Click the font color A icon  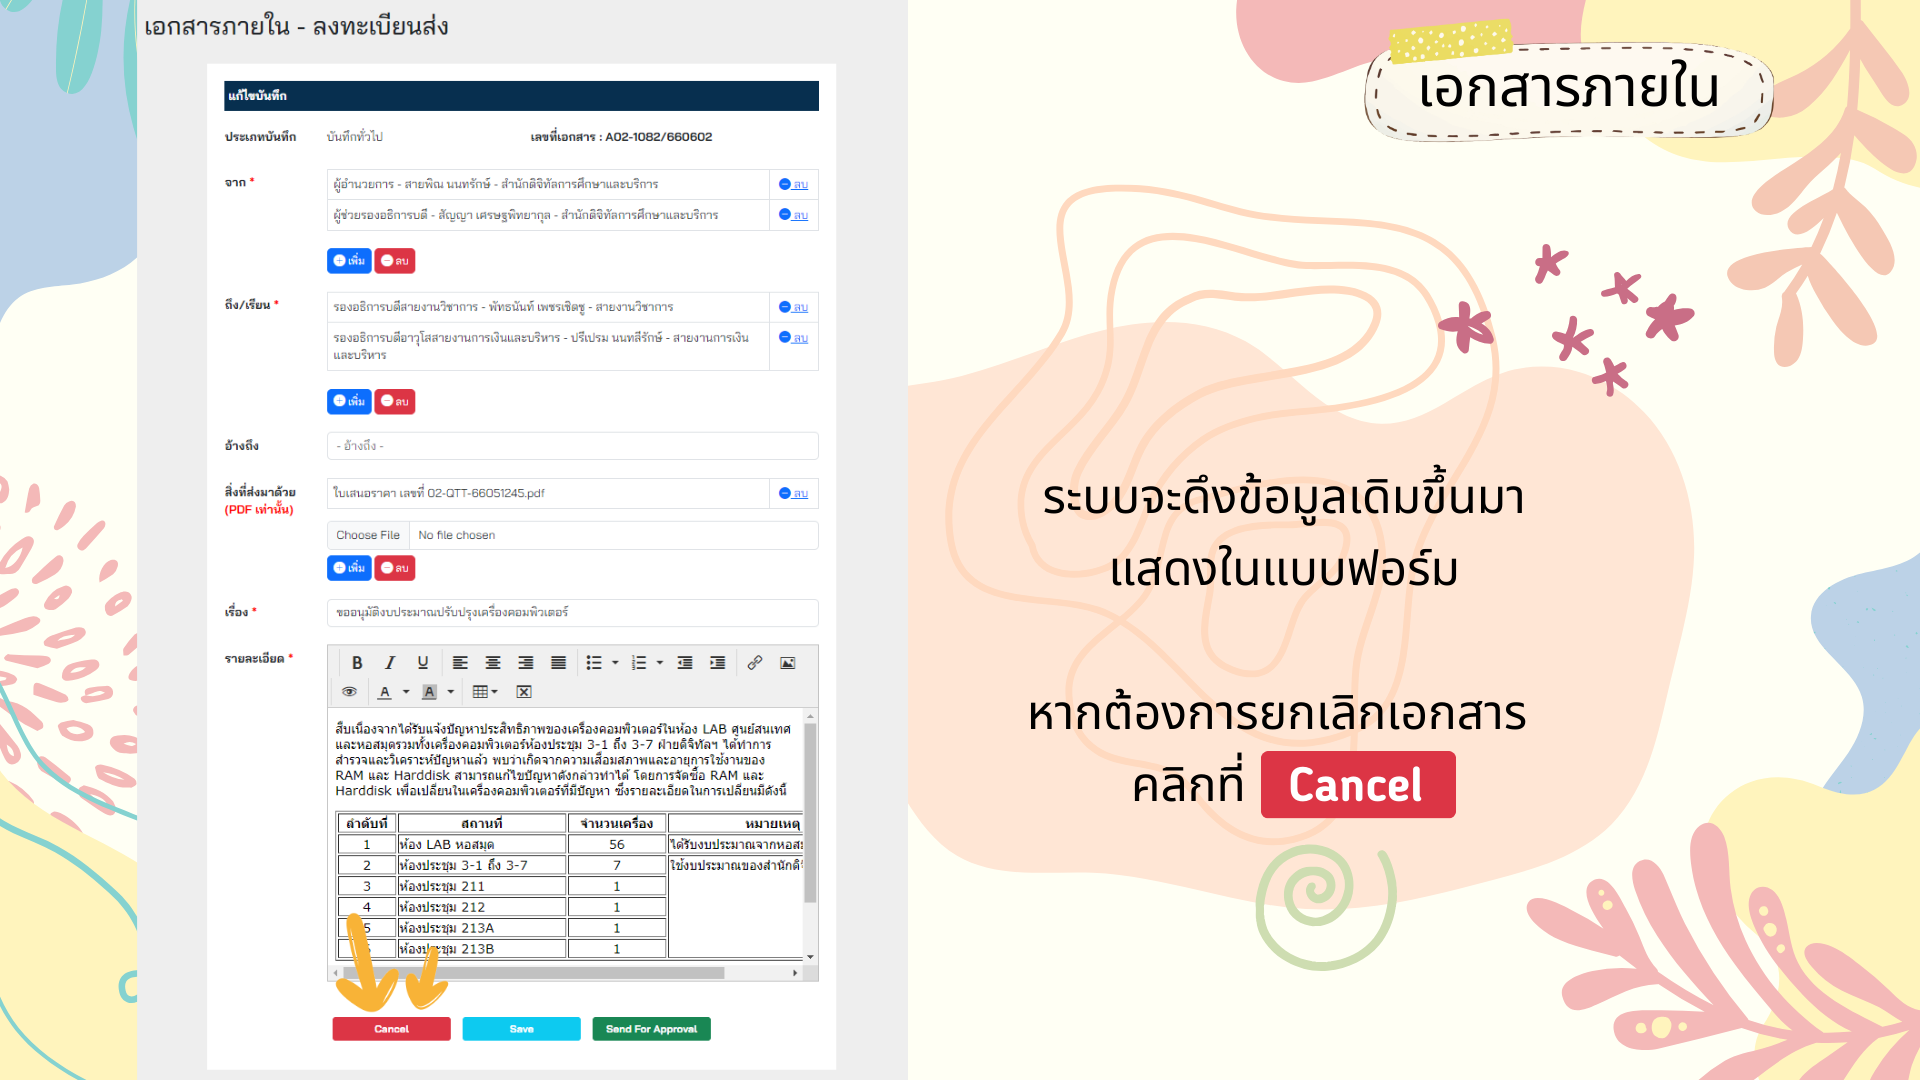[x=385, y=692]
